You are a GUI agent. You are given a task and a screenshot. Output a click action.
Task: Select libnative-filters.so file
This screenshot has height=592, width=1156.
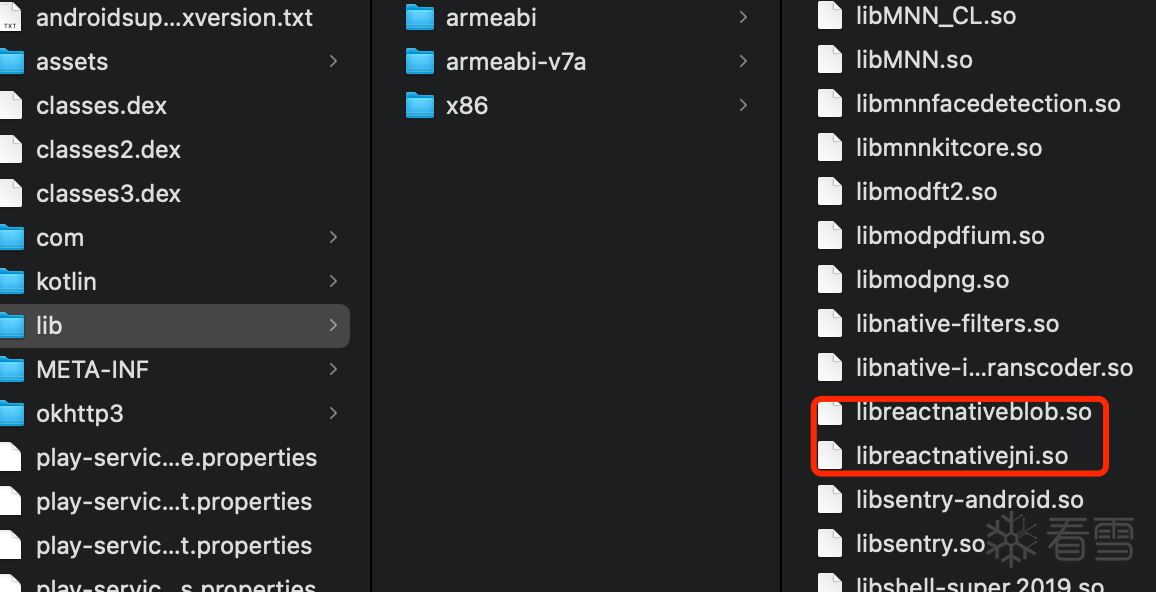(957, 324)
